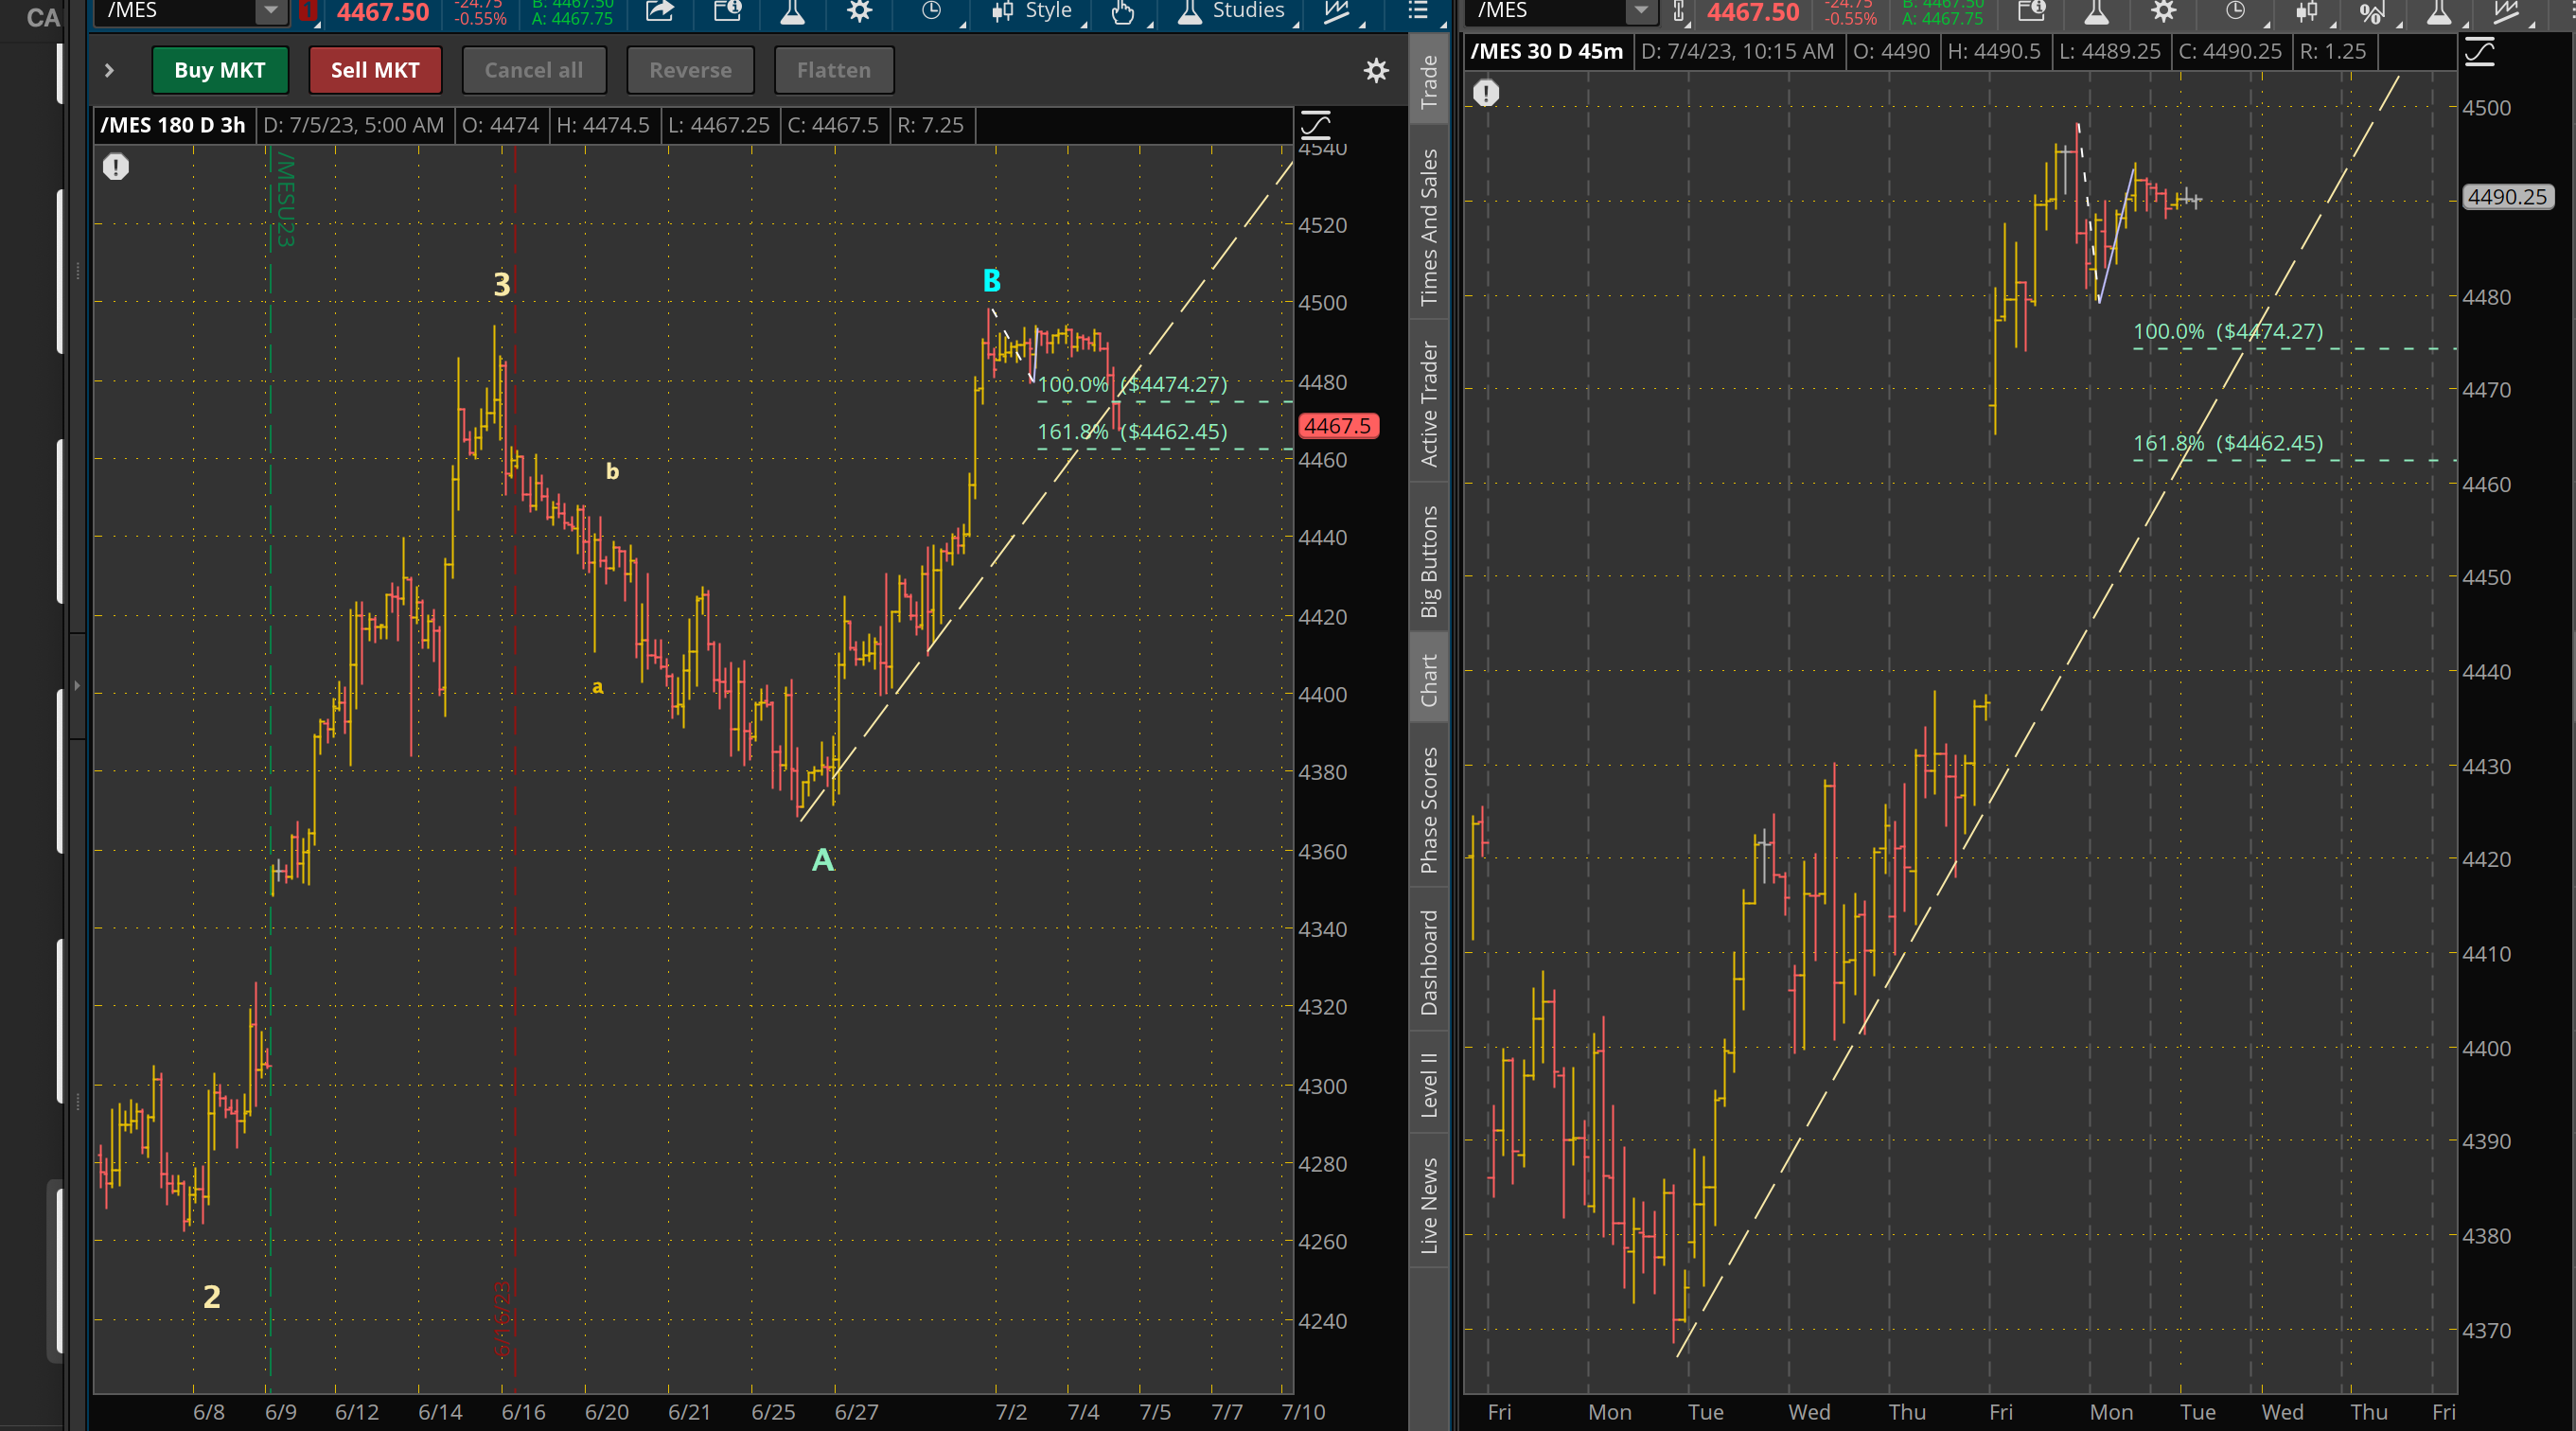Open the Level II sidebar tab
This screenshot has width=2576, height=1431.
click(x=1429, y=1084)
